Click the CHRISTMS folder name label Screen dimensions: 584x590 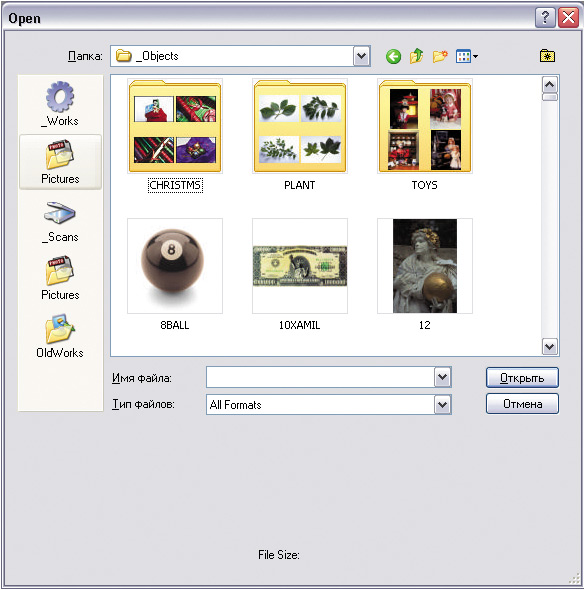175,185
